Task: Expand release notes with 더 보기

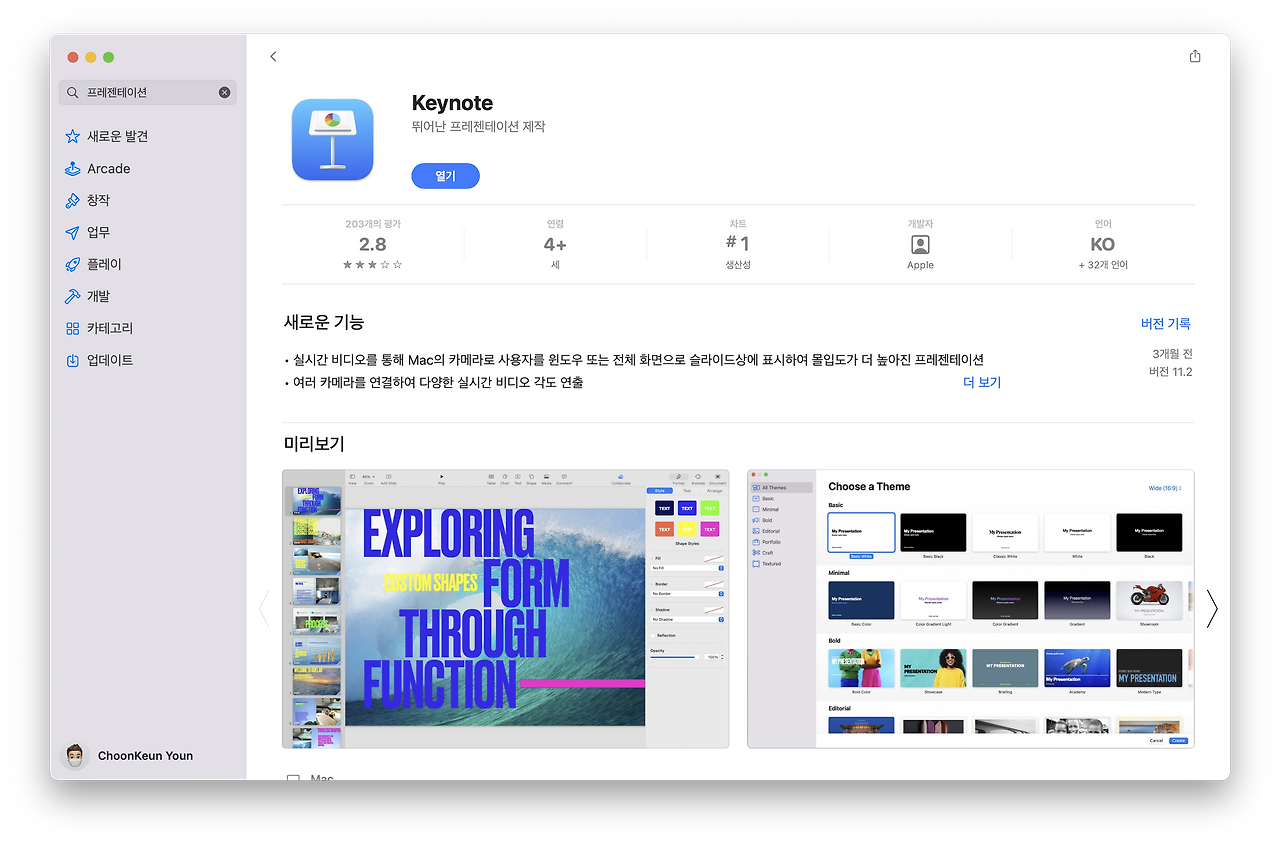Action: 982,383
